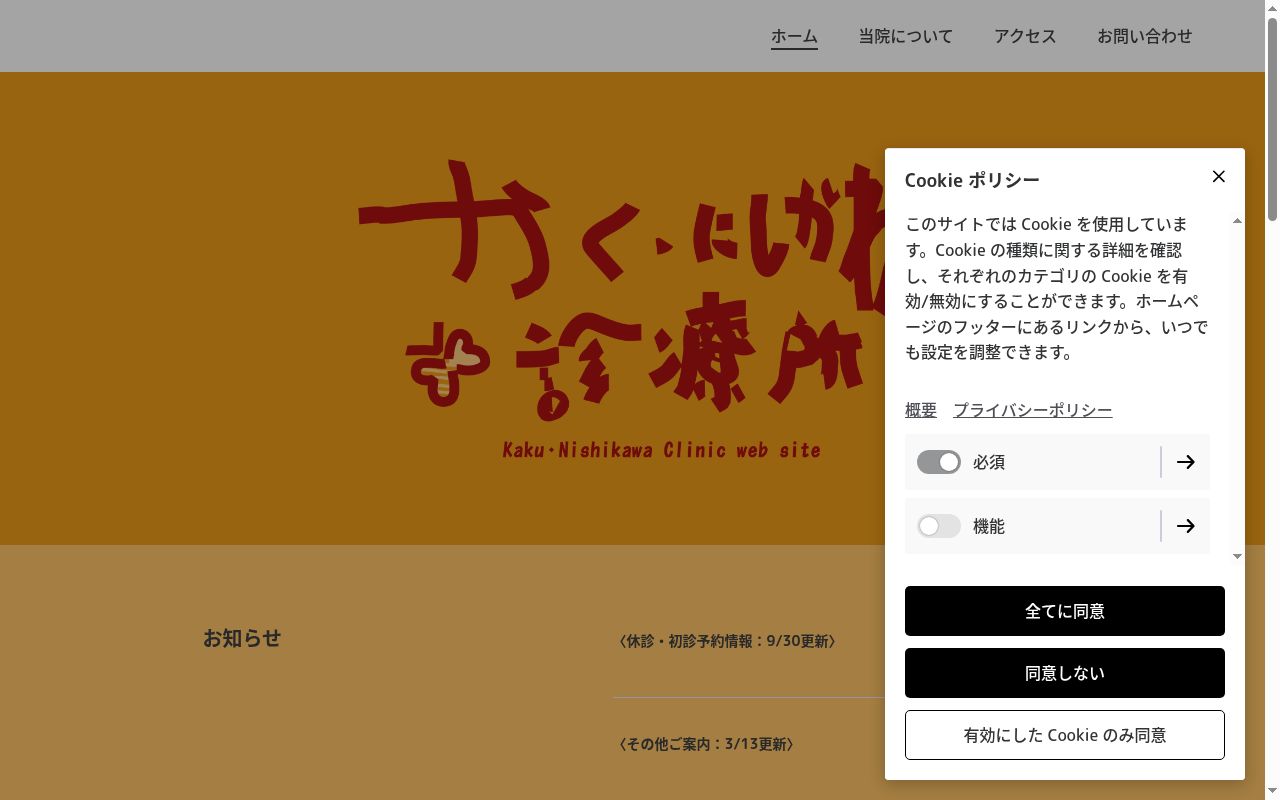Open the アクセス menu item
The height and width of the screenshot is (800, 1280).
coord(1025,36)
